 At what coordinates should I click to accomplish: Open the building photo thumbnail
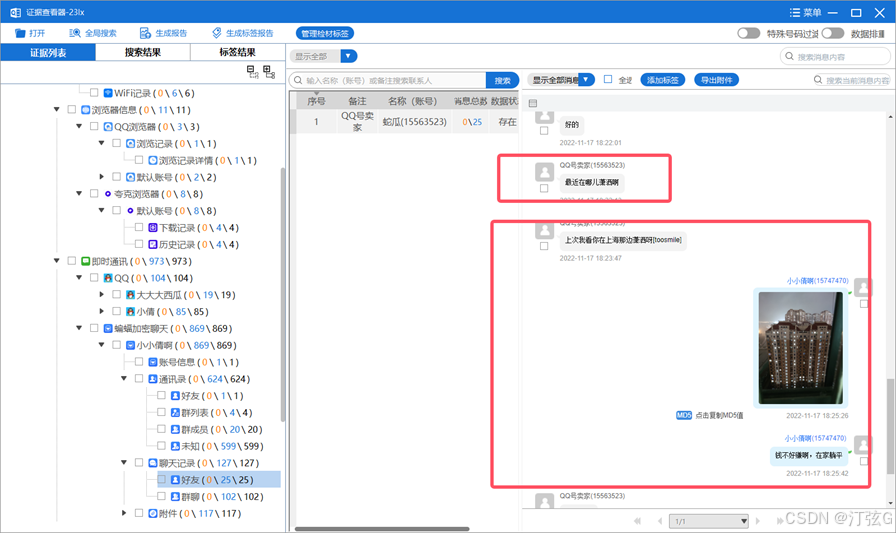(800, 348)
